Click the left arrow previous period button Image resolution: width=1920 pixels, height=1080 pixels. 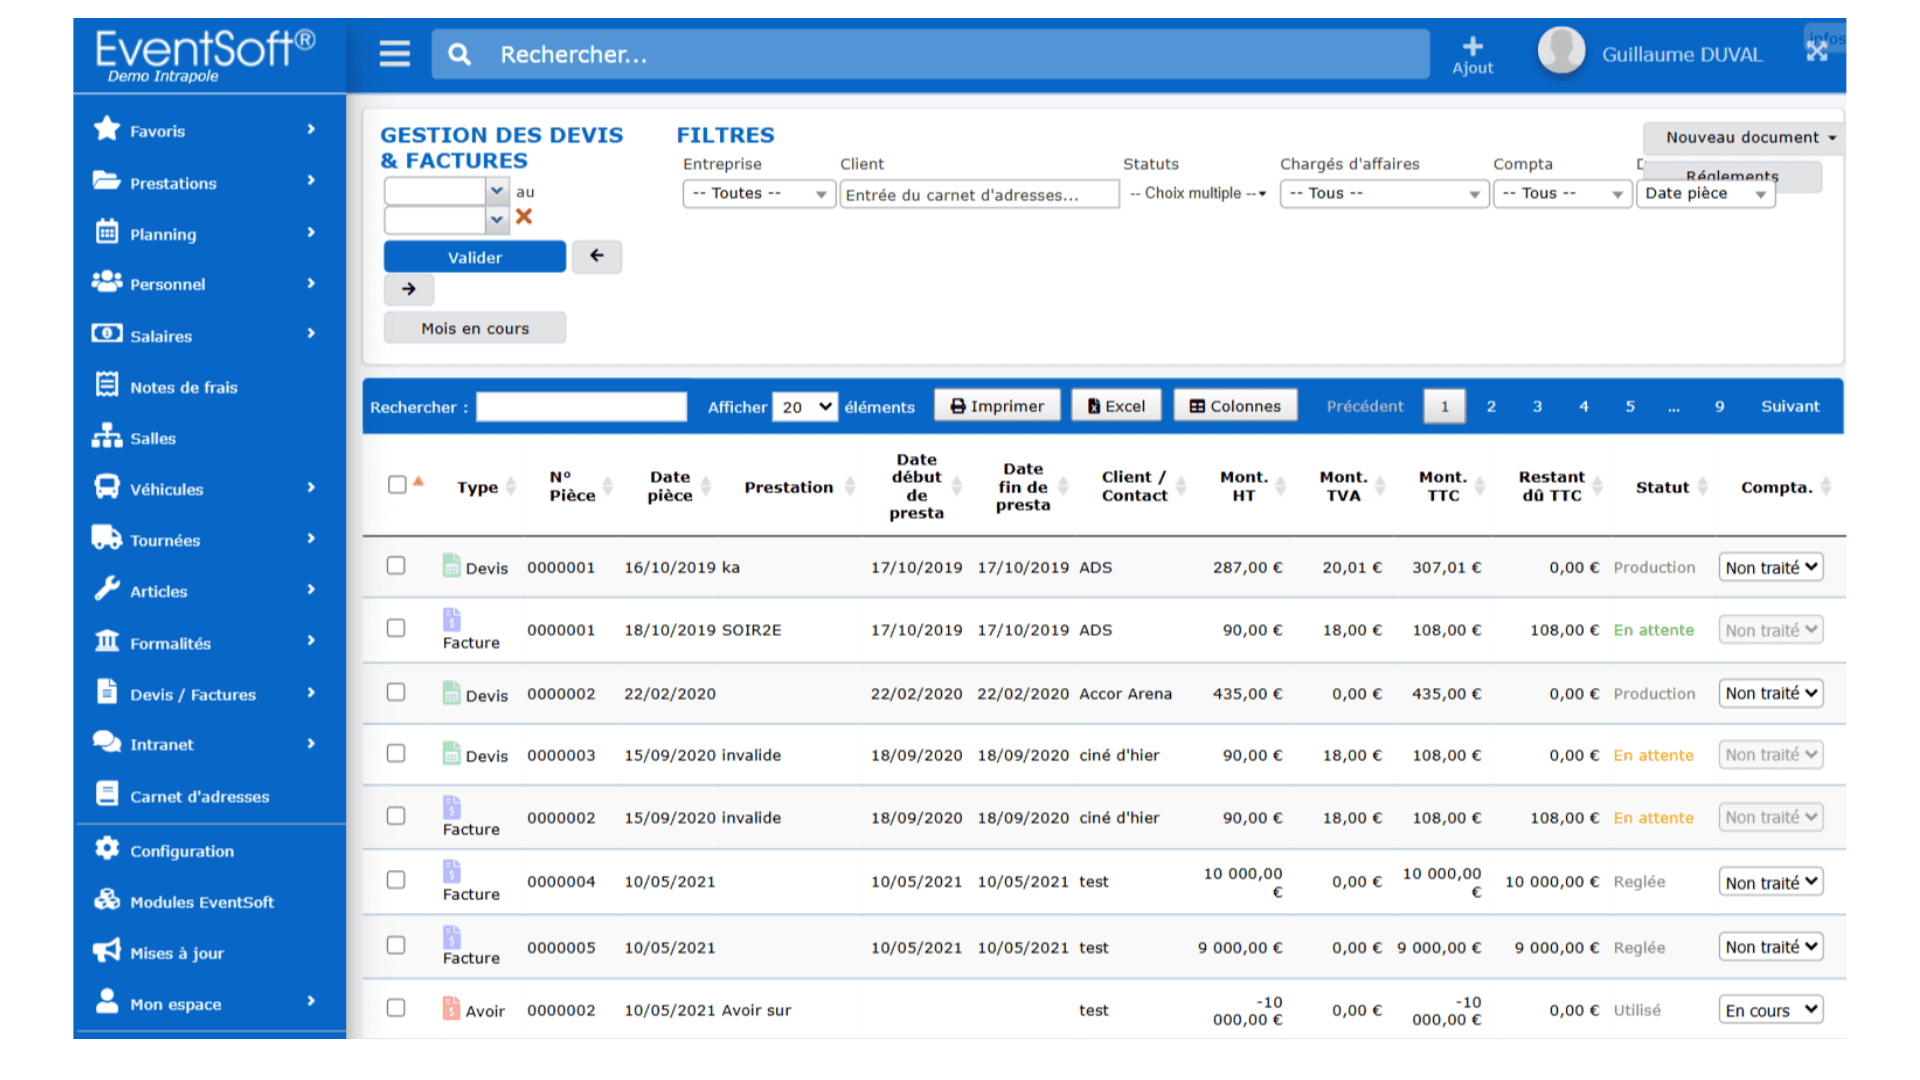pos(597,257)
